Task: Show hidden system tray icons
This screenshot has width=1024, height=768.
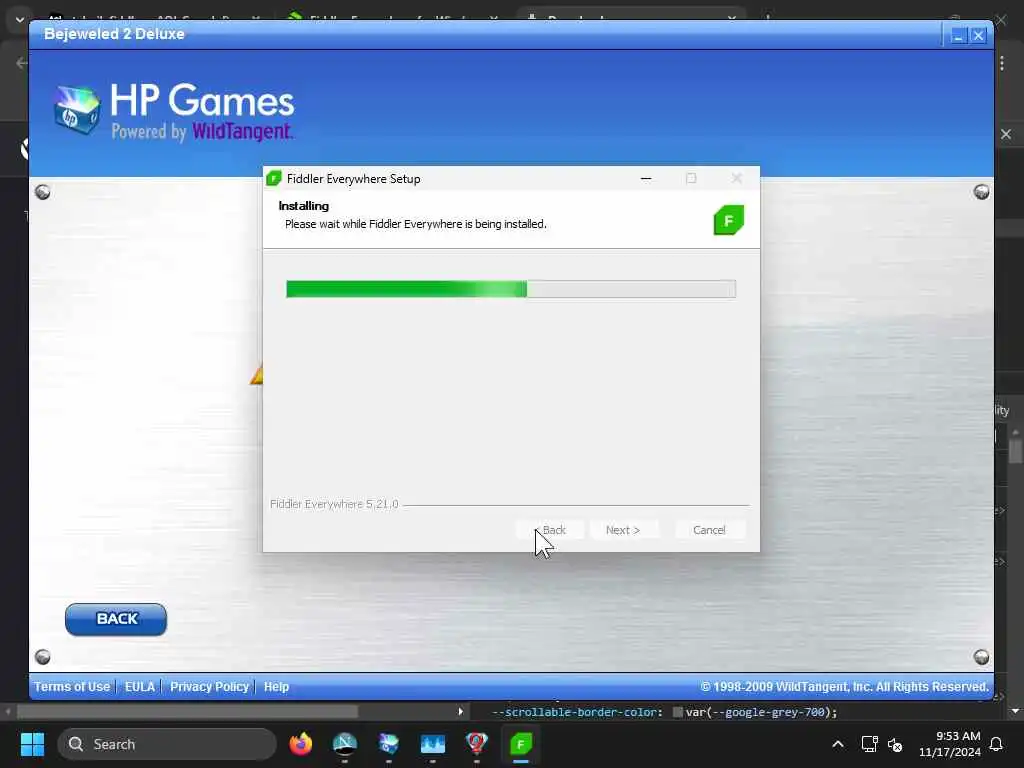Action: click(x=838, y=744)
